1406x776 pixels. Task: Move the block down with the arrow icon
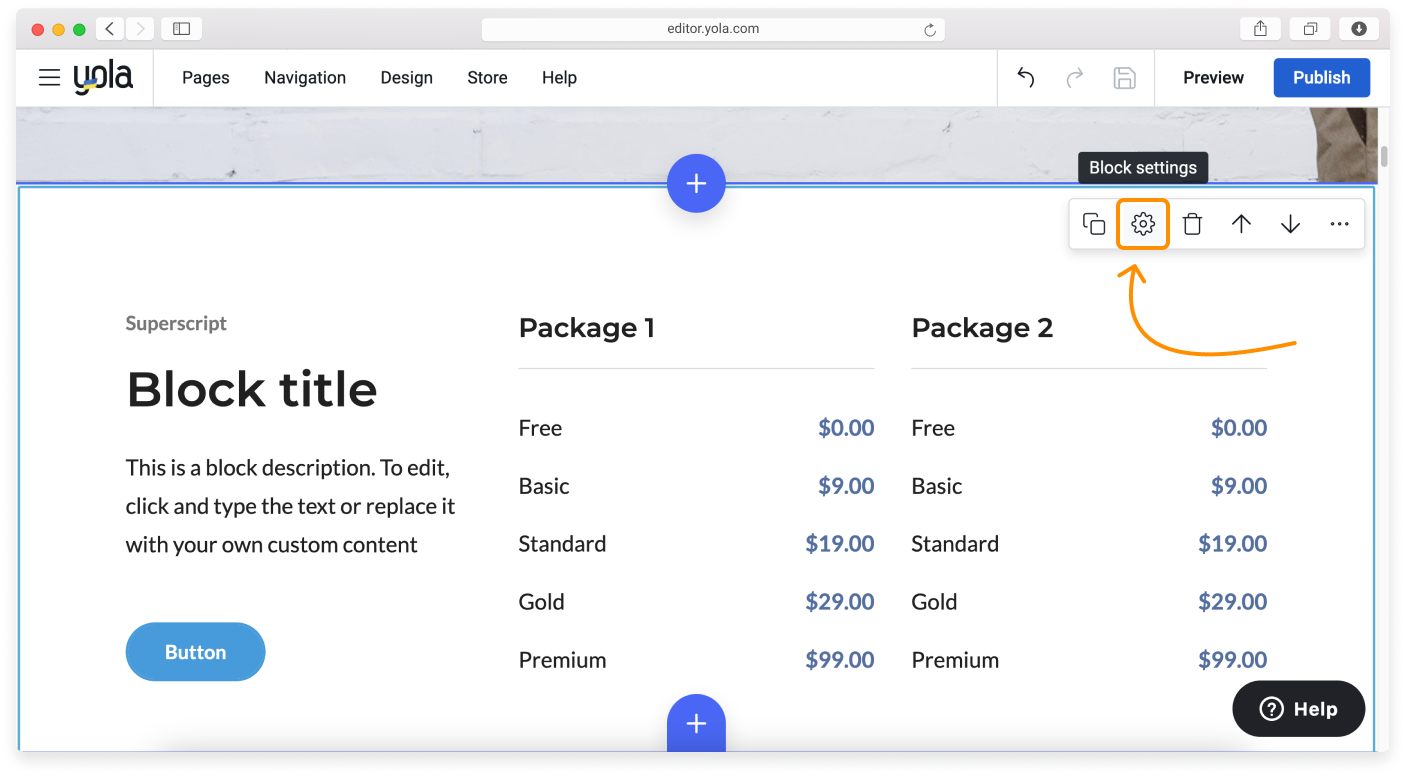point(1290,223)
